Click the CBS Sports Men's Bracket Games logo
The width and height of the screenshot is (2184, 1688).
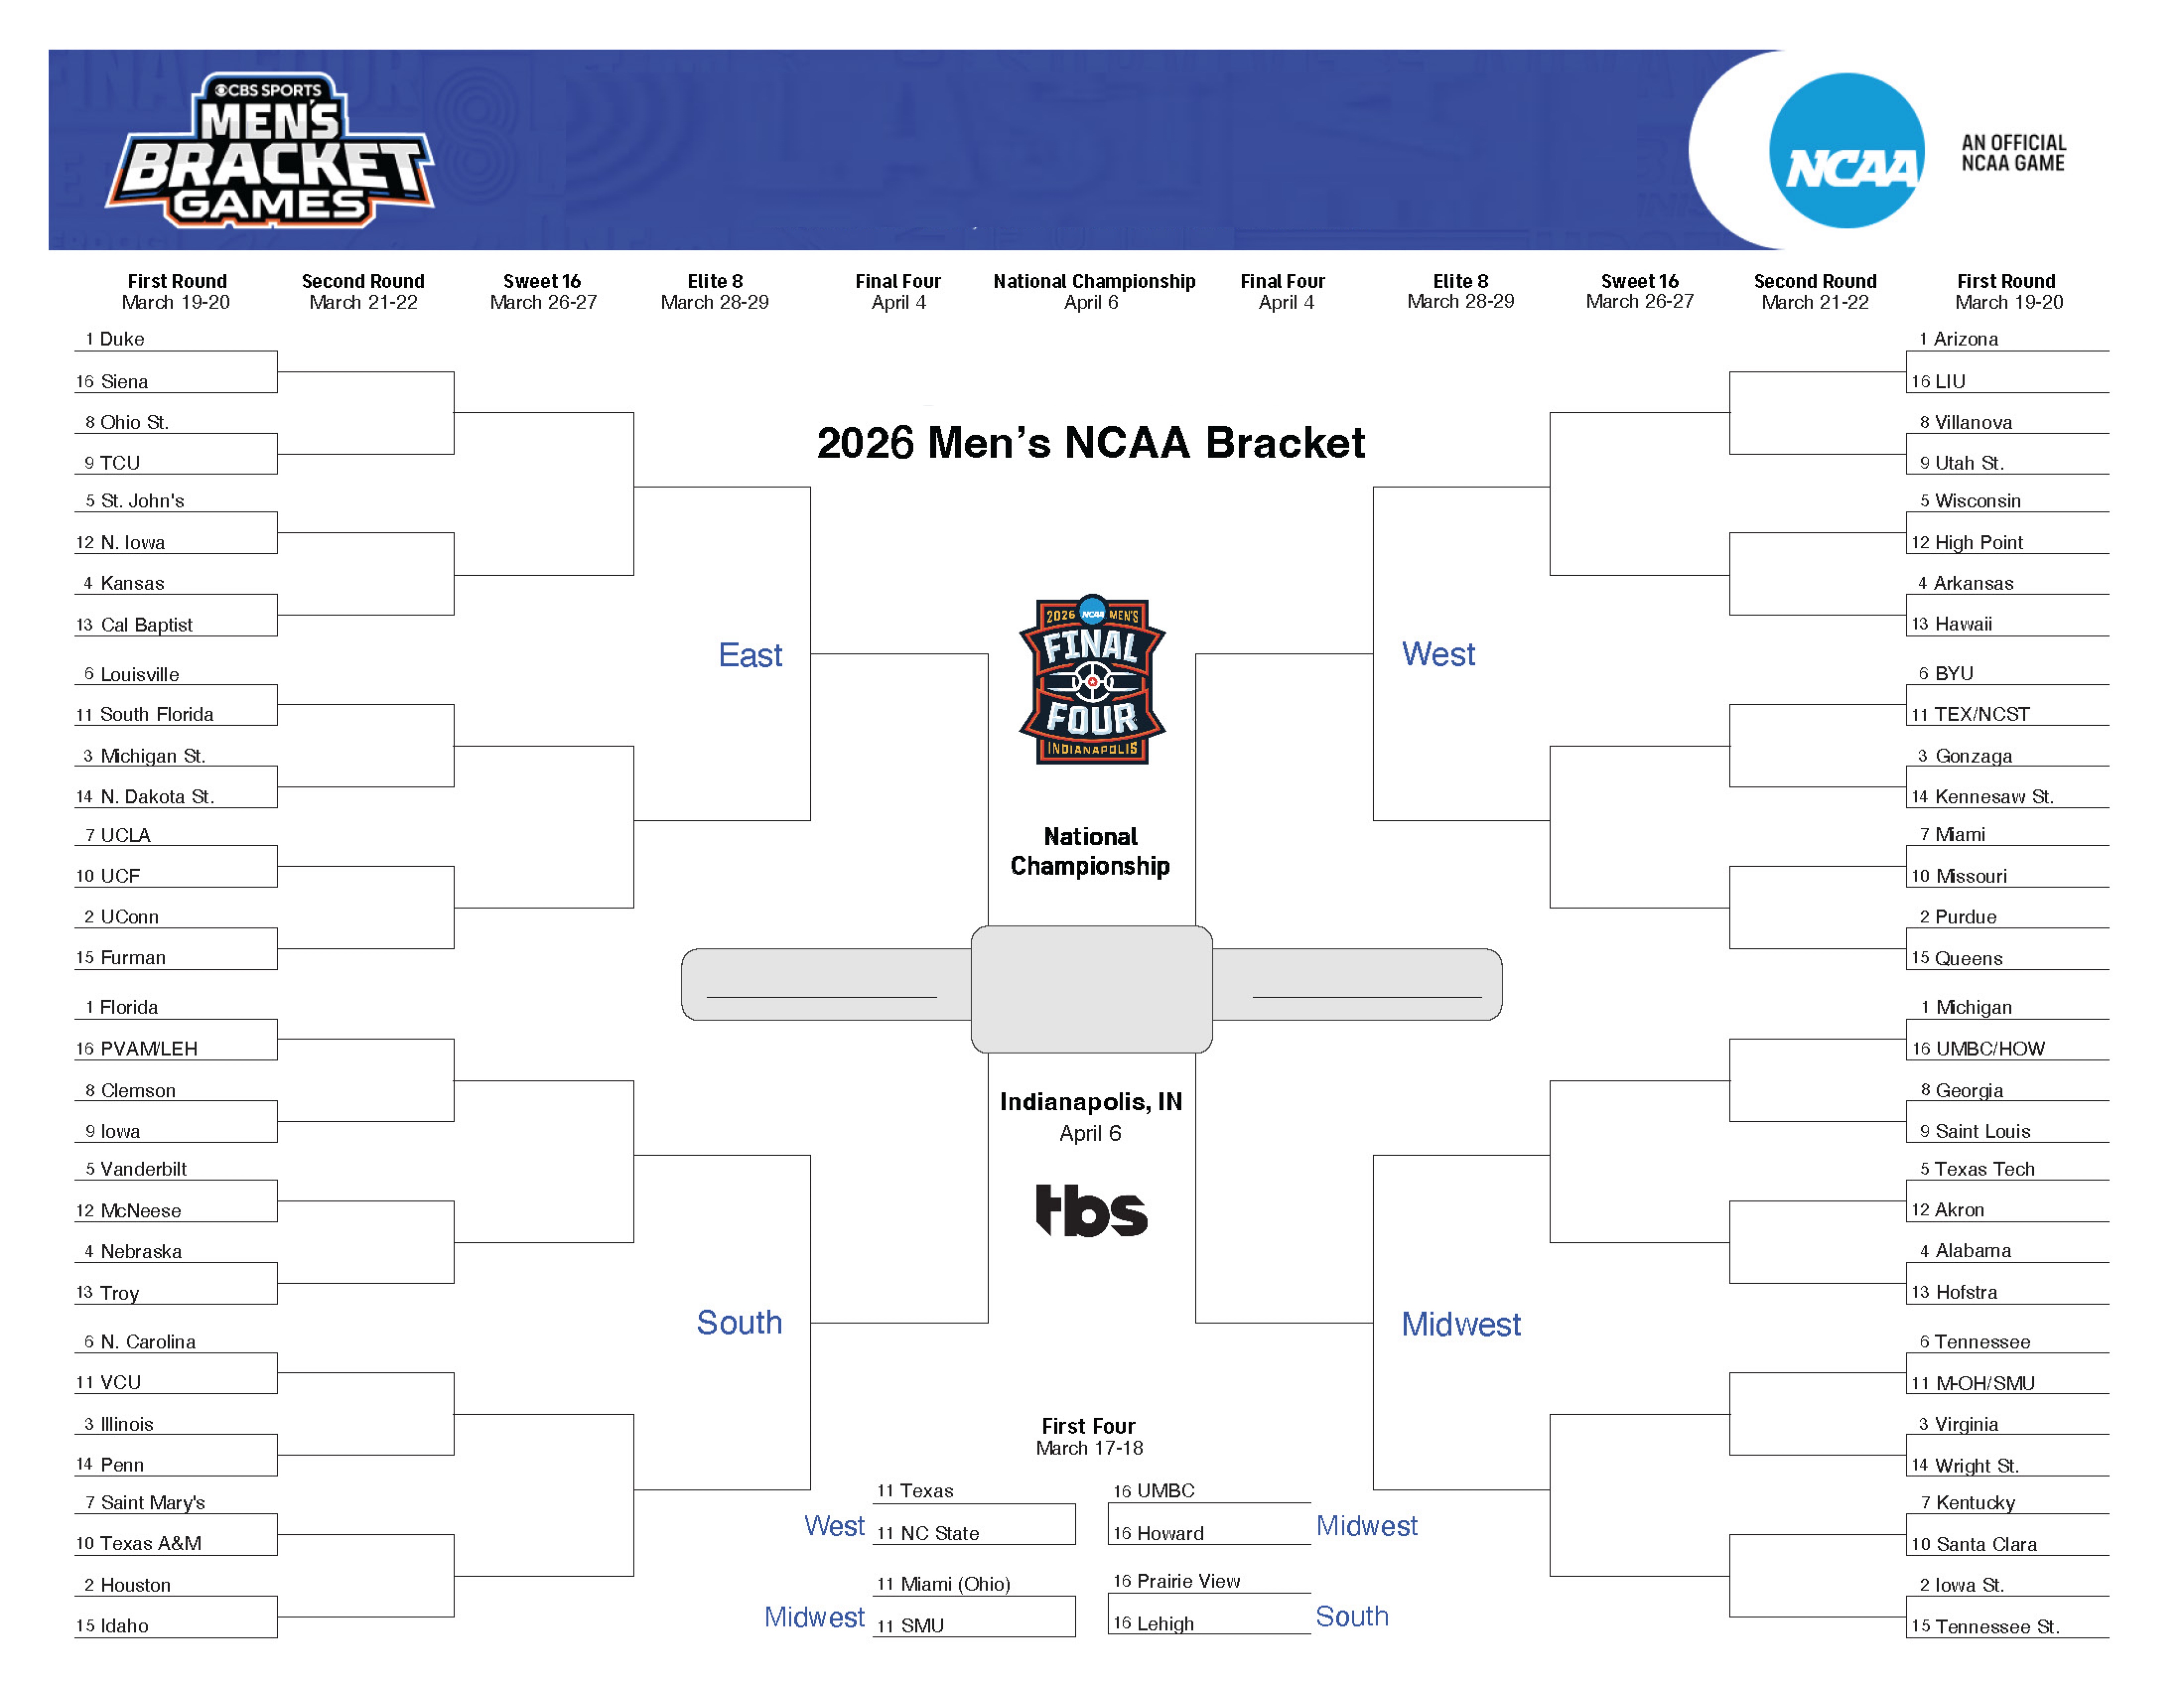(x=270, y=150)
